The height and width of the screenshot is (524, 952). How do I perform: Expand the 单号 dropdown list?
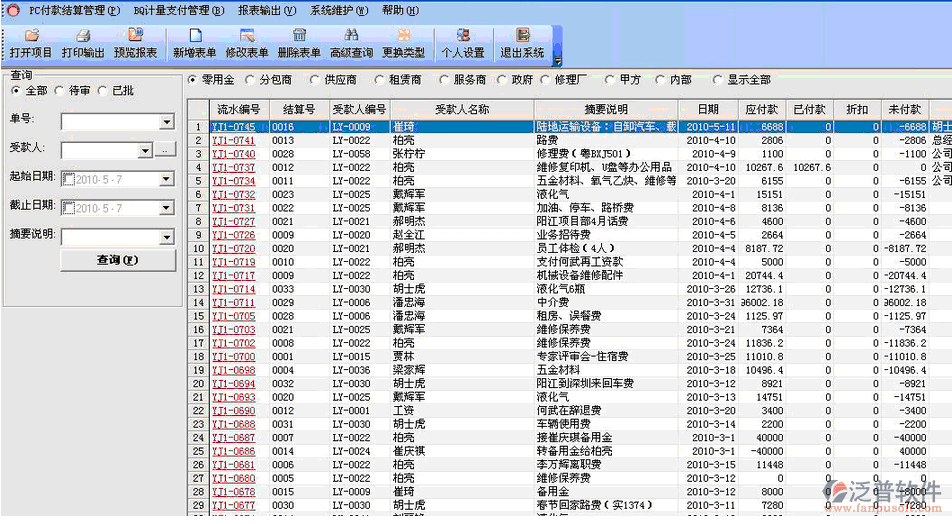point(167,122)
